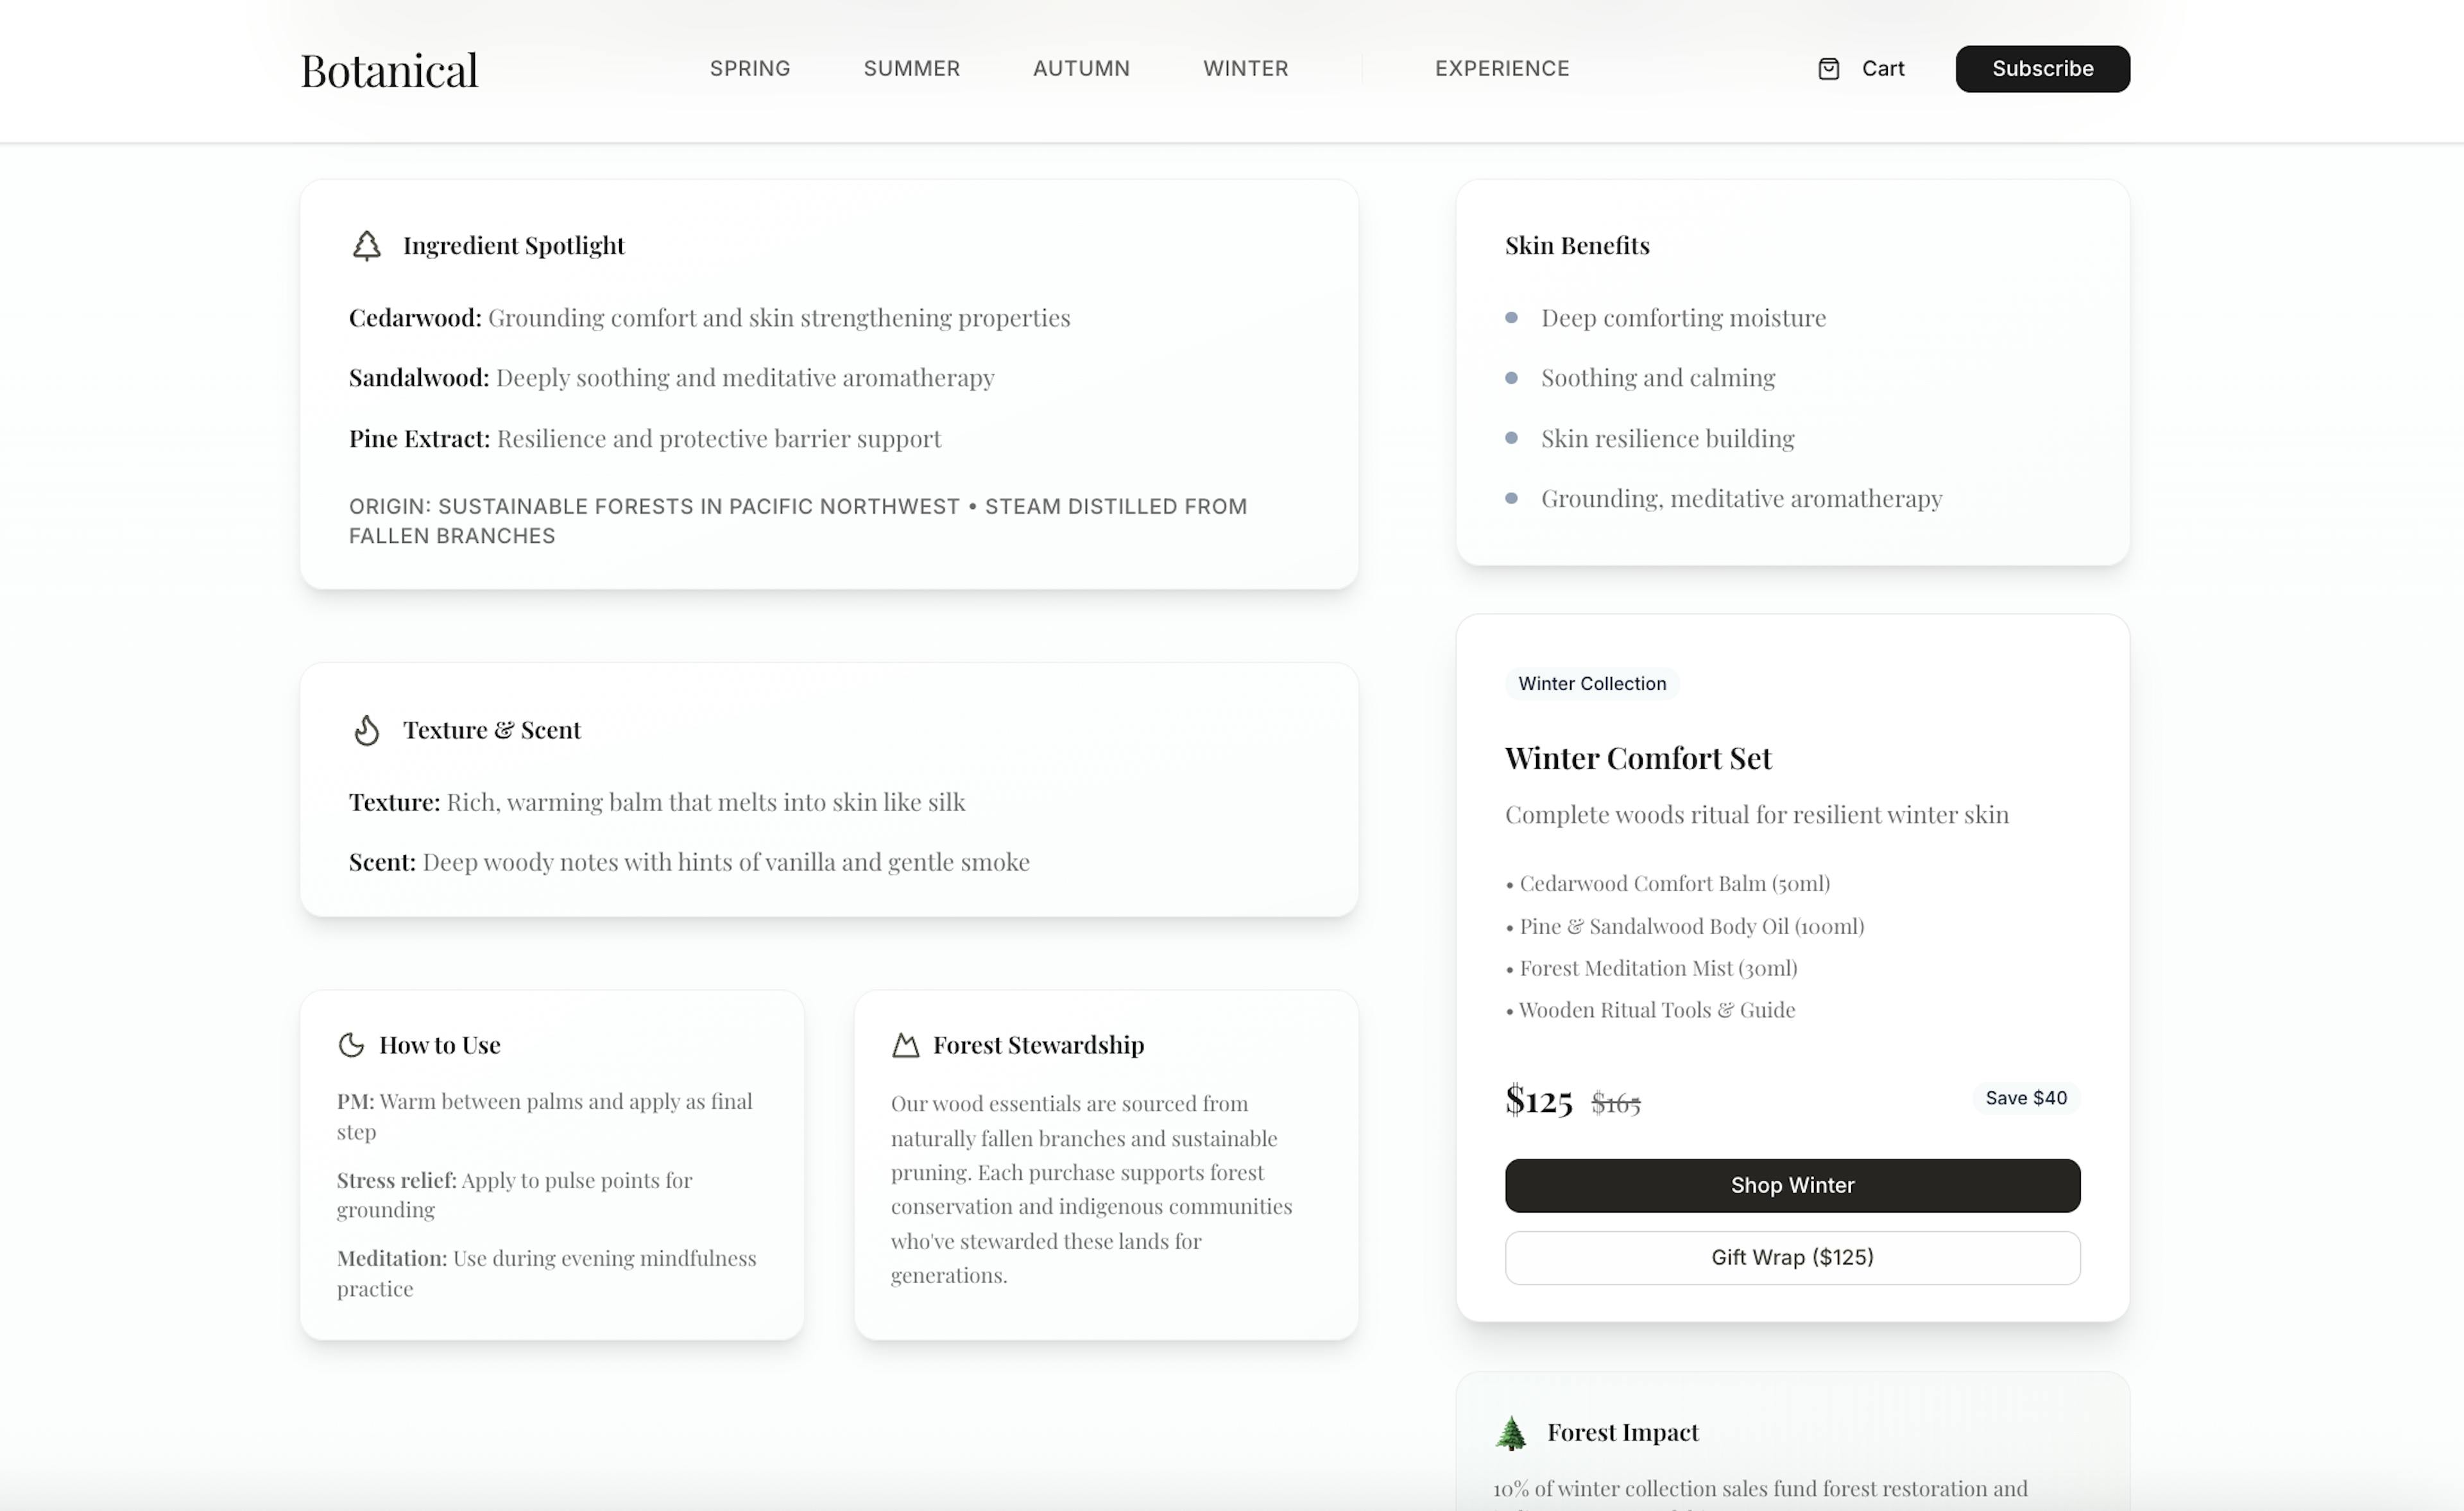Click the PM usage instruction
The image size is (2464, 1511).
(x=545, y=1116)
